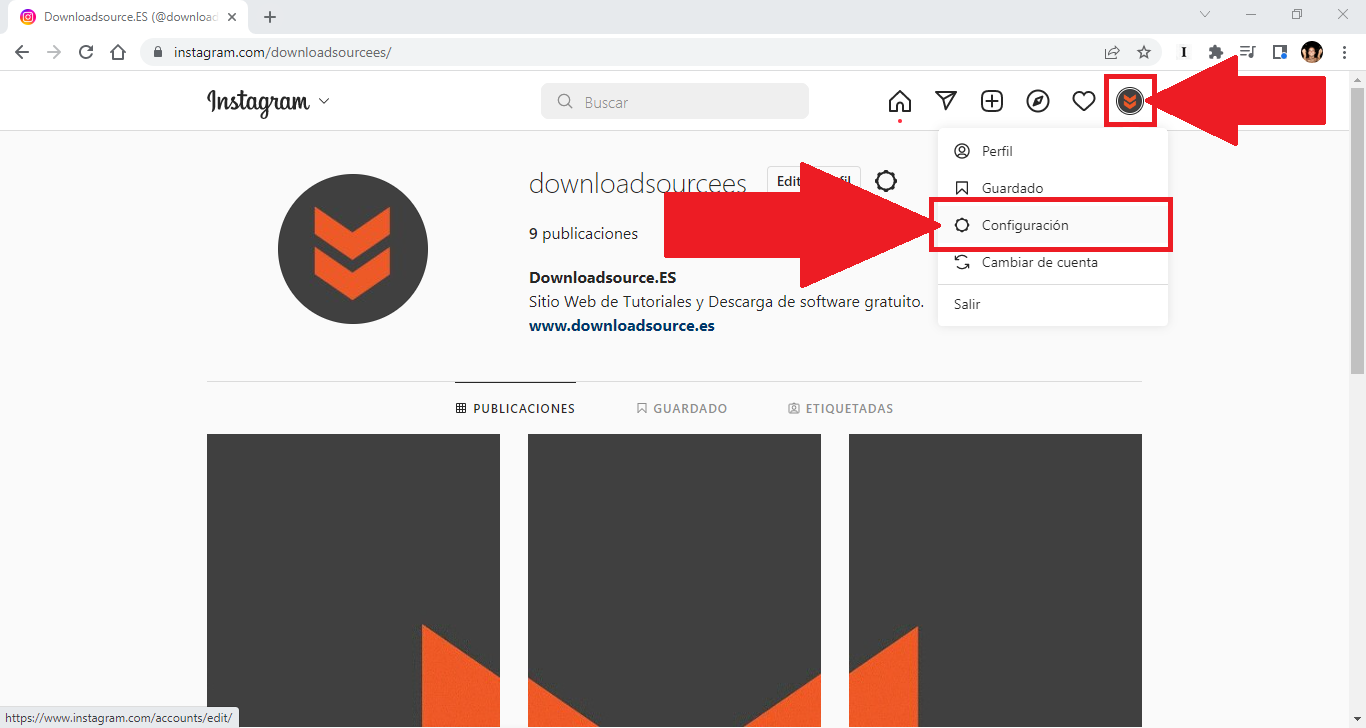Go to Instagram home feed icon
This screenshot has width=1366, height=728.
tap(900, 101)
